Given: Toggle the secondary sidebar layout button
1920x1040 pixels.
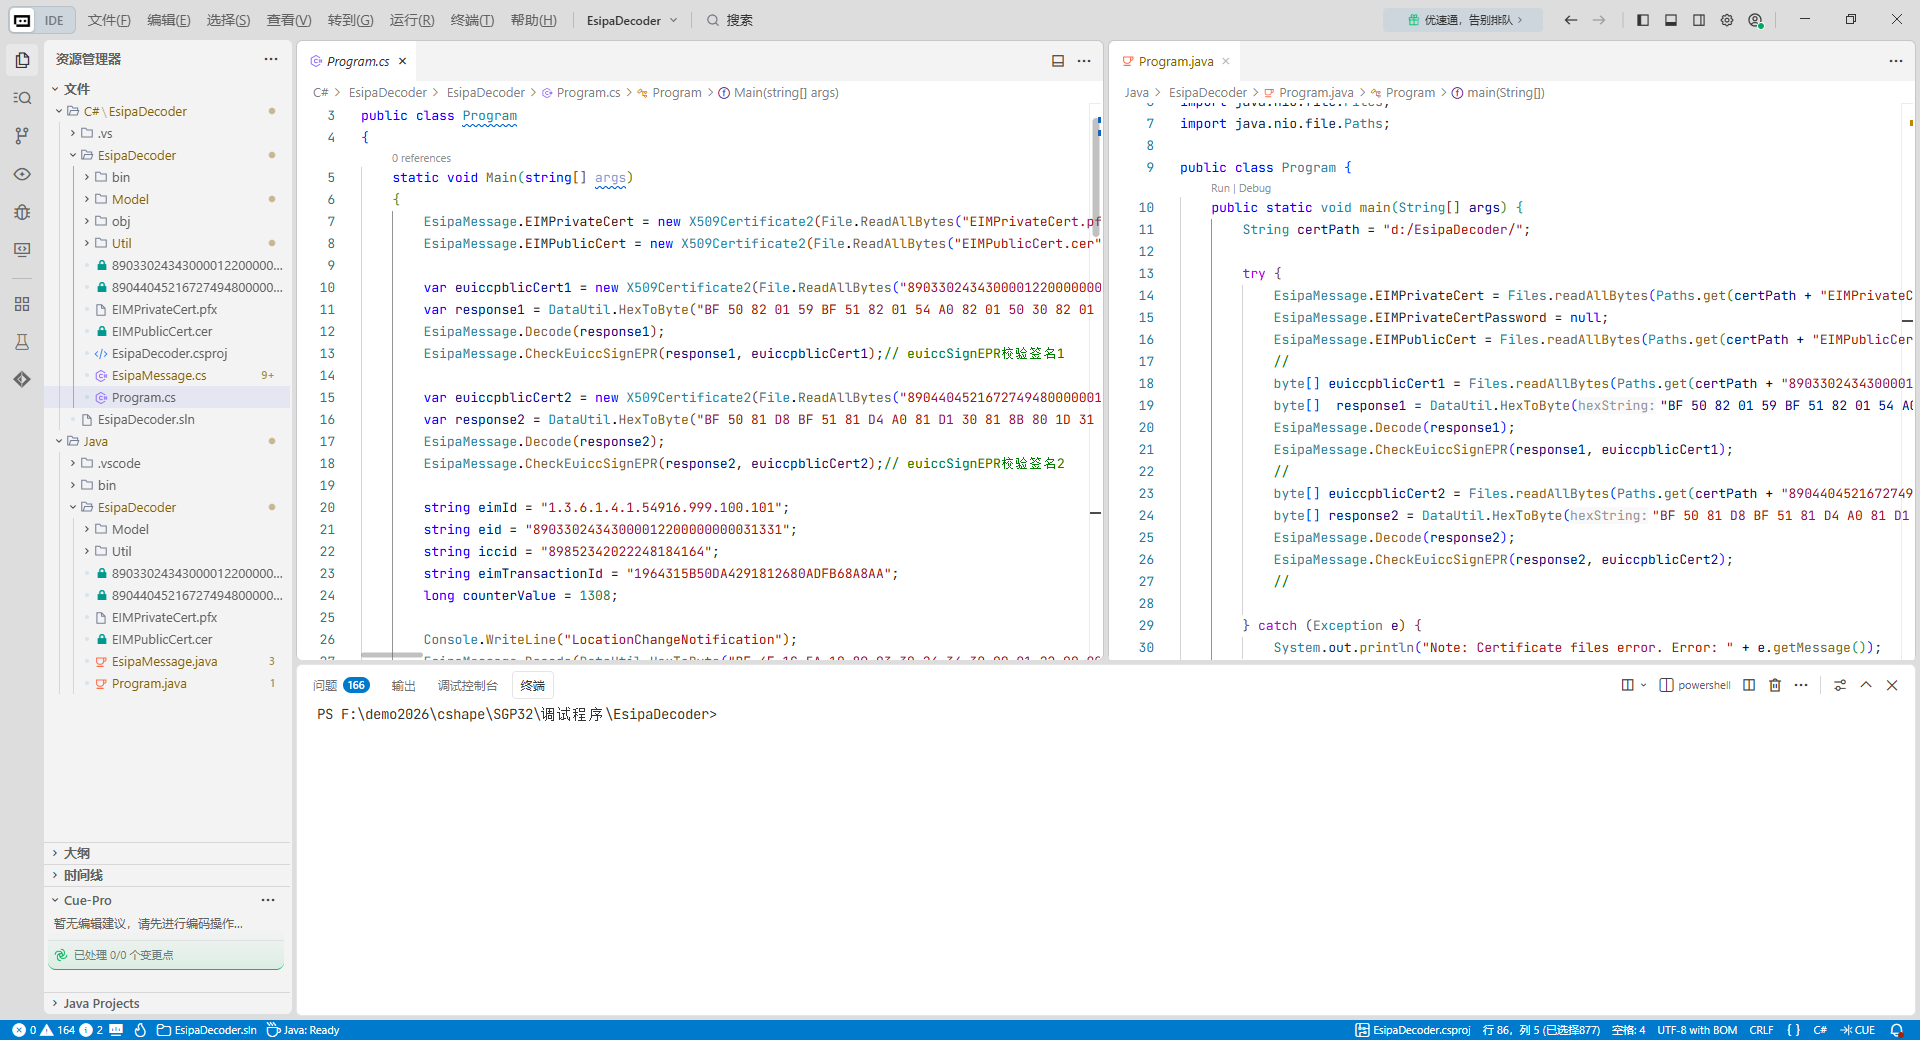Looking at the screenshot, I should pyautogui.click(x=1699, y=20).
